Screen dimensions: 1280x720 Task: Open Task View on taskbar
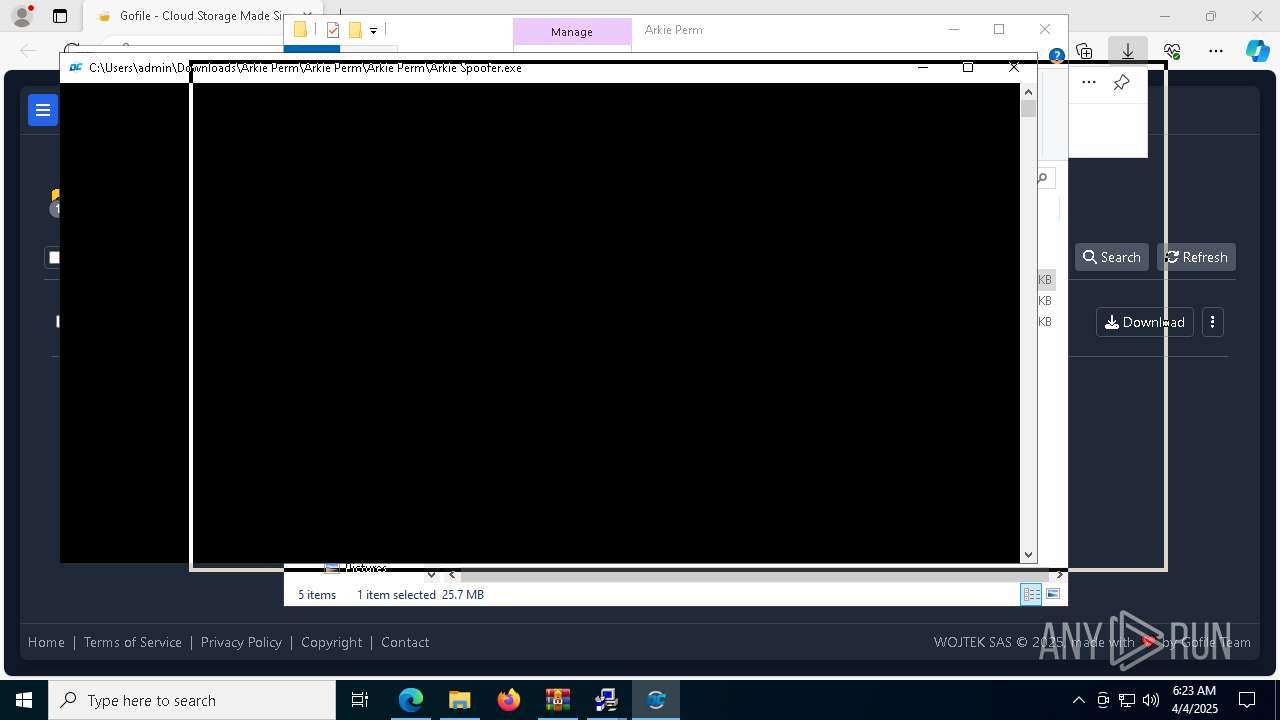(x=360, y=700)
